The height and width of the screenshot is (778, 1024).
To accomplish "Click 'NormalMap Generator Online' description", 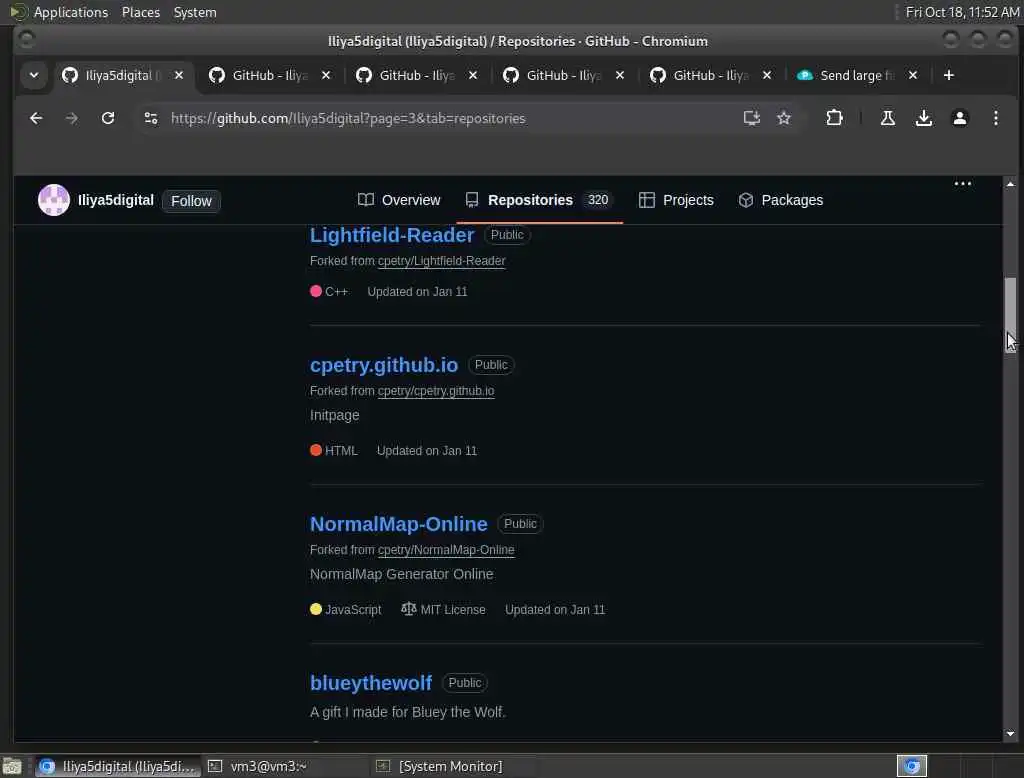I will pyautogui.click(x=402, y=574).
